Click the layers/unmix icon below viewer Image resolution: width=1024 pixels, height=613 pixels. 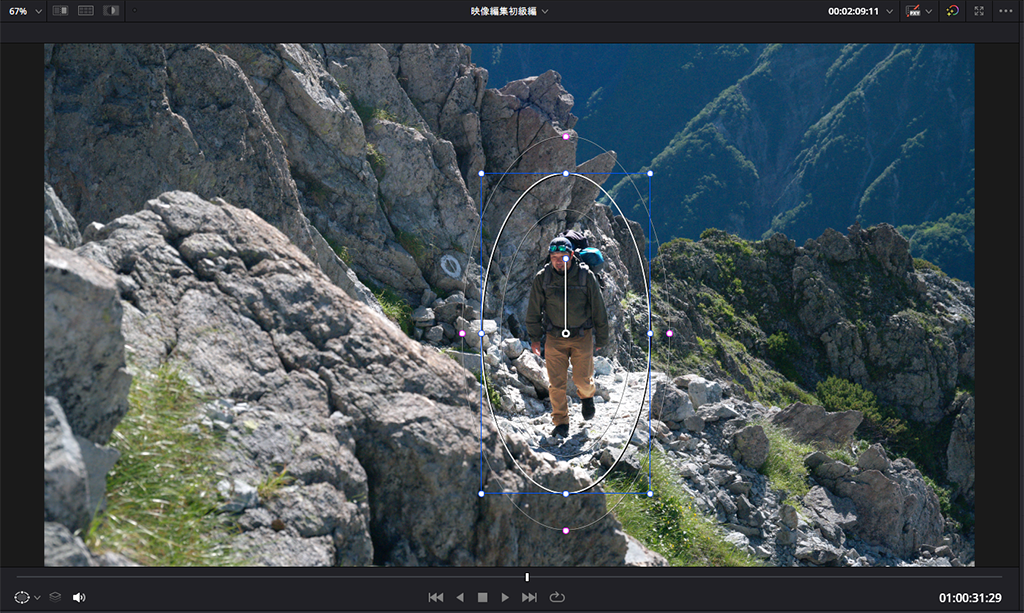56,597
